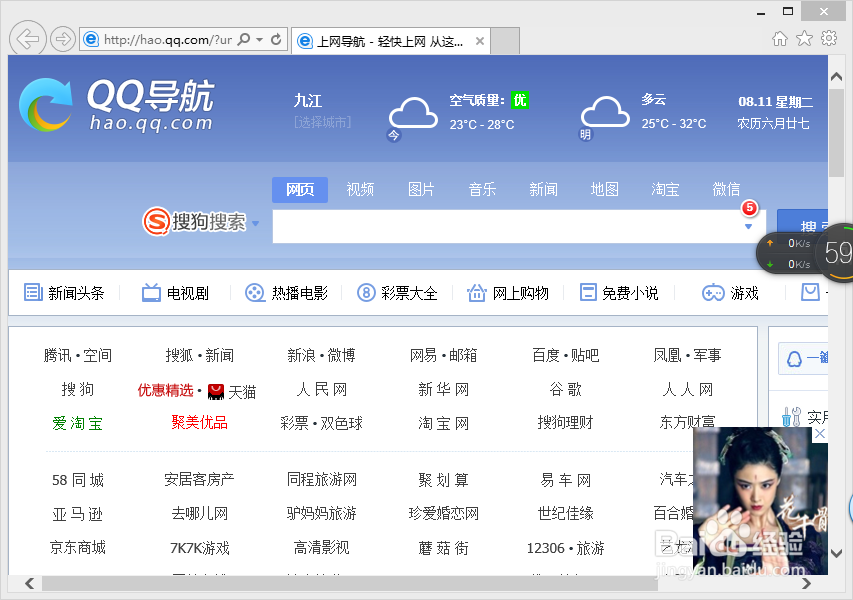The height and width of the screenshot is (600, 853).
Task: Click the vertical scrollbar down arrow
Action: 837,554
